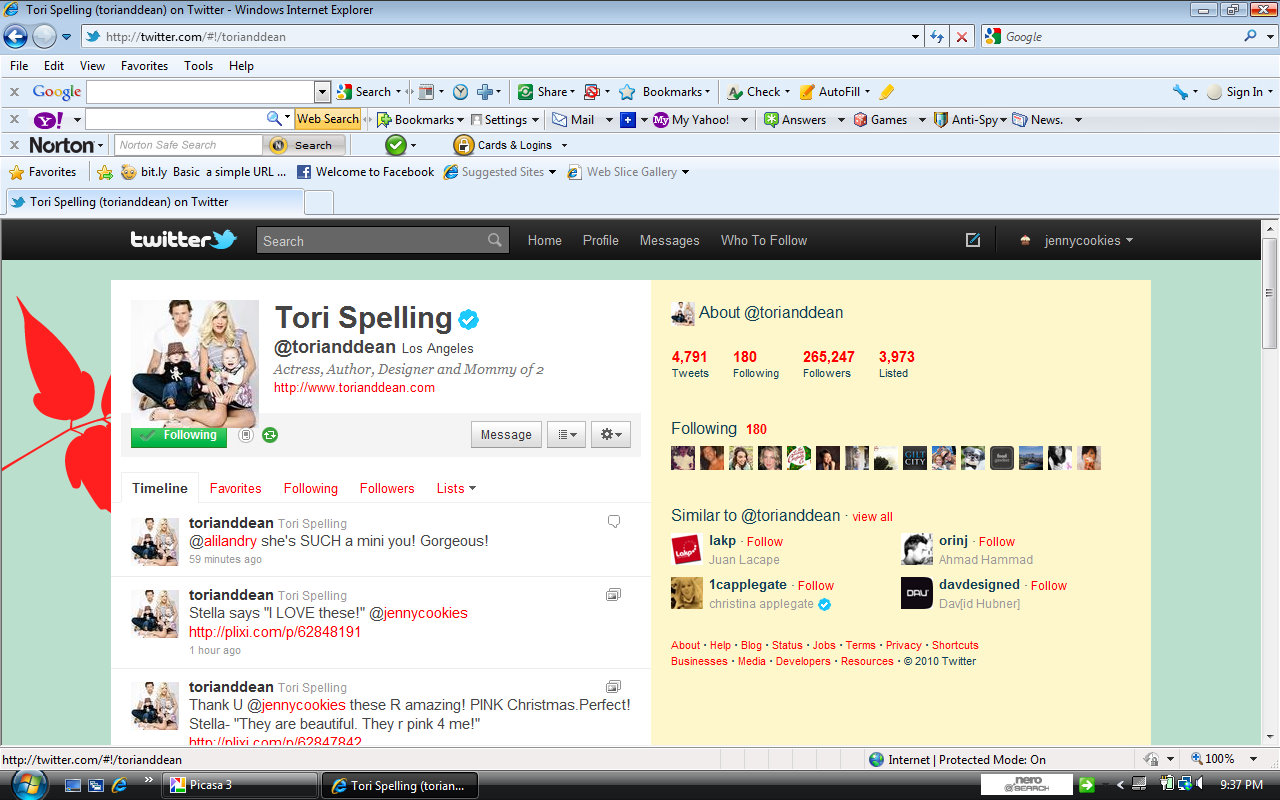Click the IE Refresh button
This screenshot has height=800, width=1280.
(937, 36)
